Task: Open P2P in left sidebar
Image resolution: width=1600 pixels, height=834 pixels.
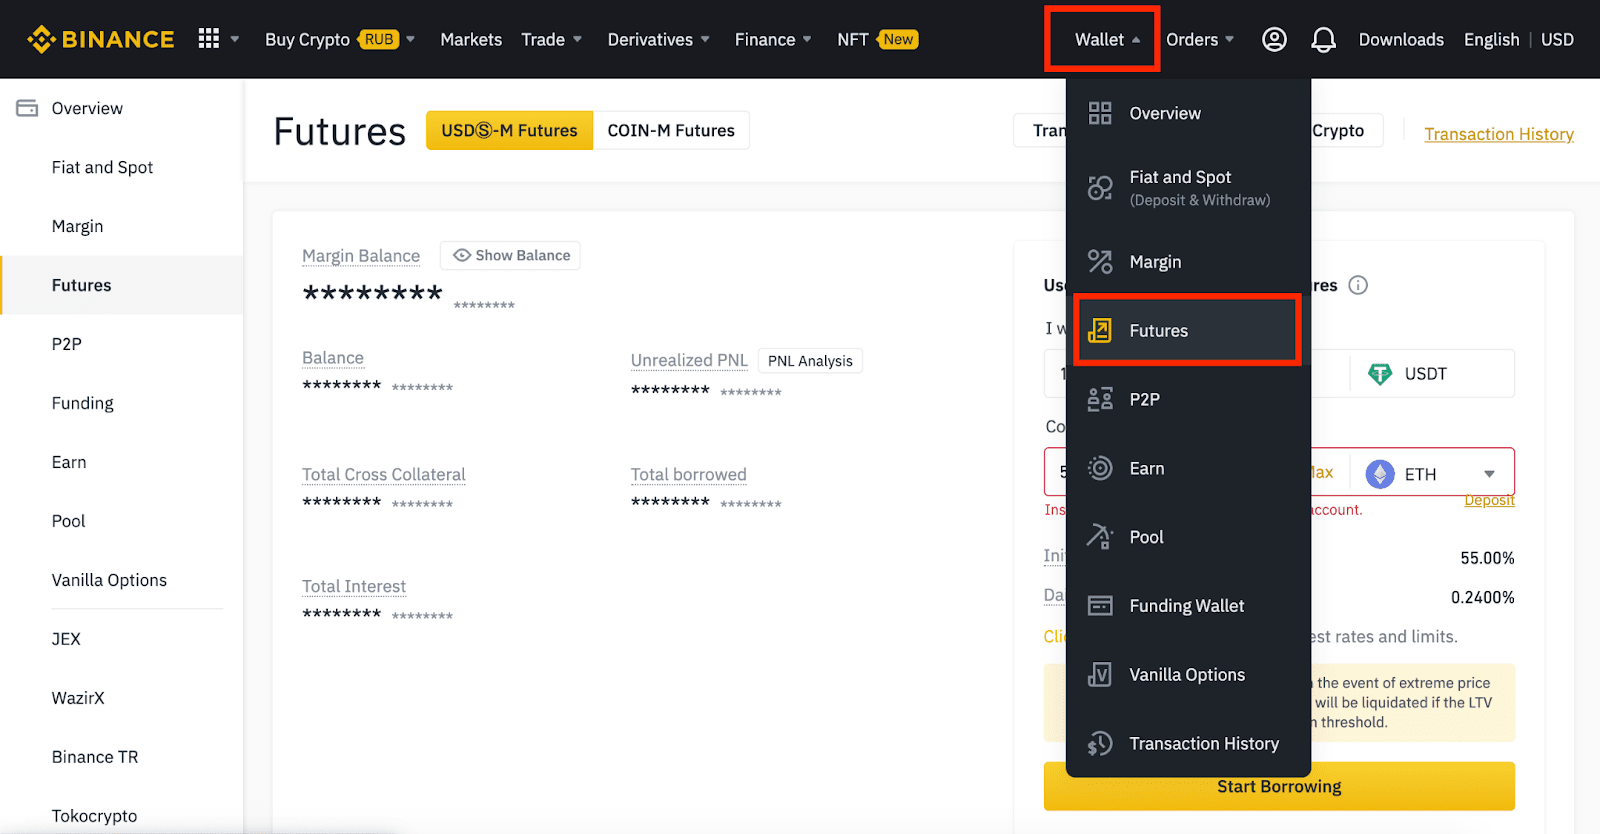Action: pyautogui.click(x=67, y=344)
